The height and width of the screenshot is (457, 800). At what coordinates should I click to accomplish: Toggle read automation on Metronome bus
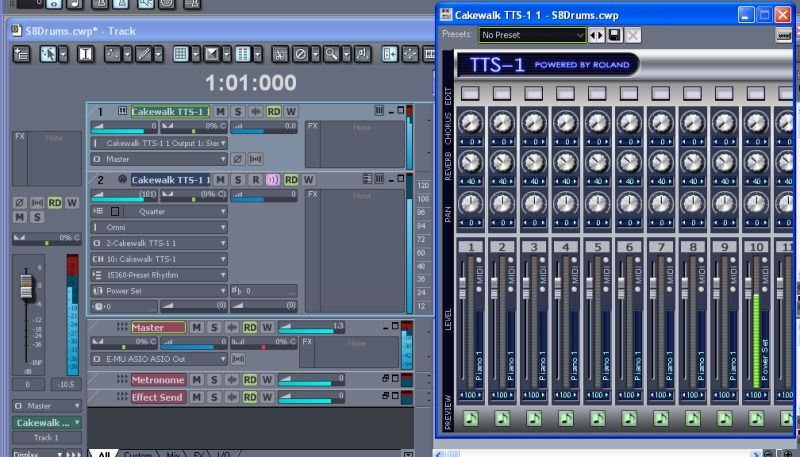[249, 380]
